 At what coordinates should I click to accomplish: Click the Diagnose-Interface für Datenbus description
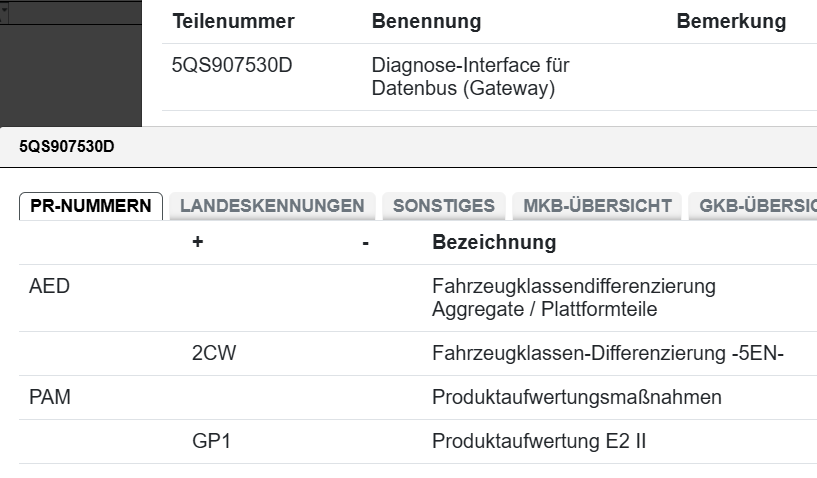[470, 77]
